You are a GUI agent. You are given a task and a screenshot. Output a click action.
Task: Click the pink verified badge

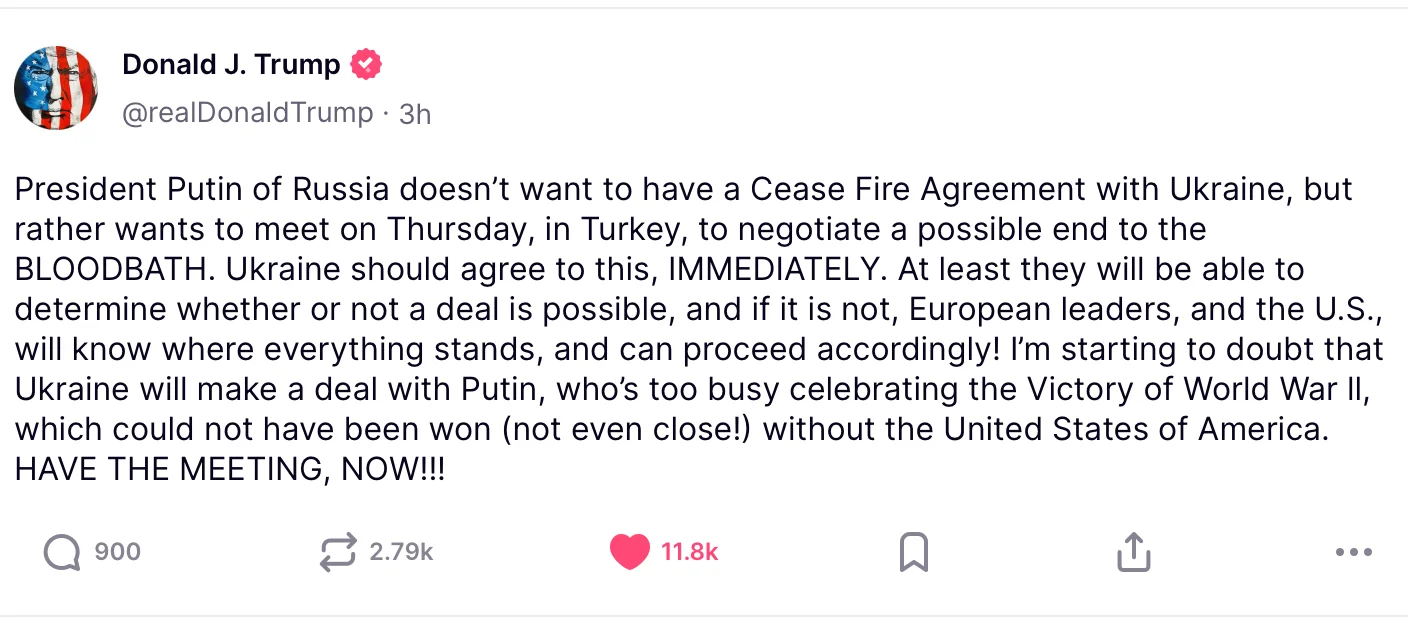tap(366, 65)
